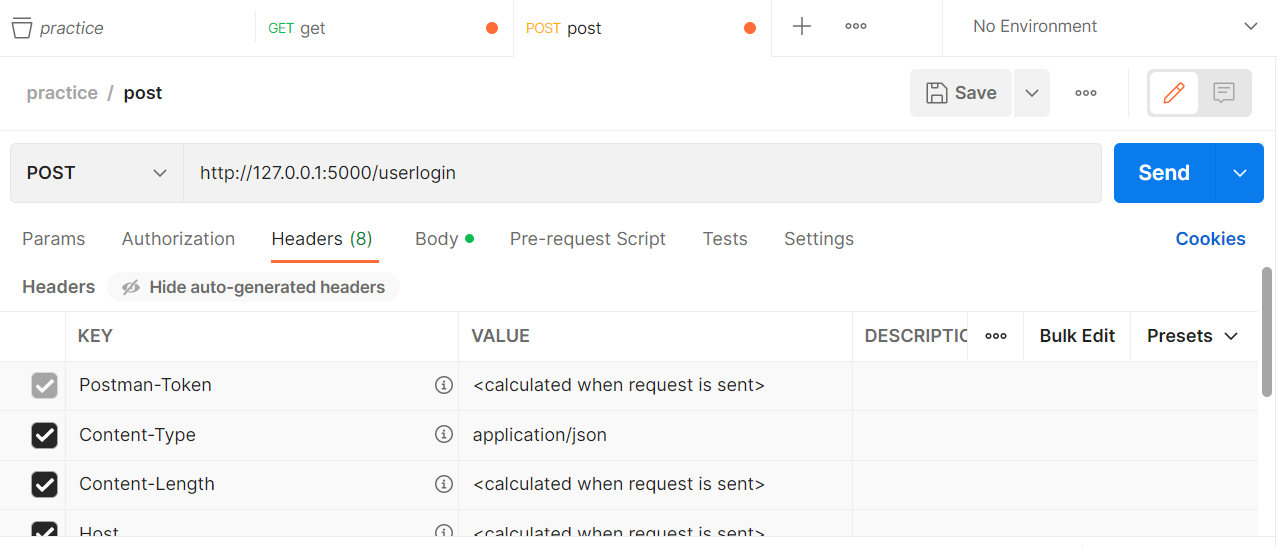Image resolution: width=1278 pixels, height=548 pixels.
Task: Click the request options ellipsis beside Save
Action: click(1086, 93)
